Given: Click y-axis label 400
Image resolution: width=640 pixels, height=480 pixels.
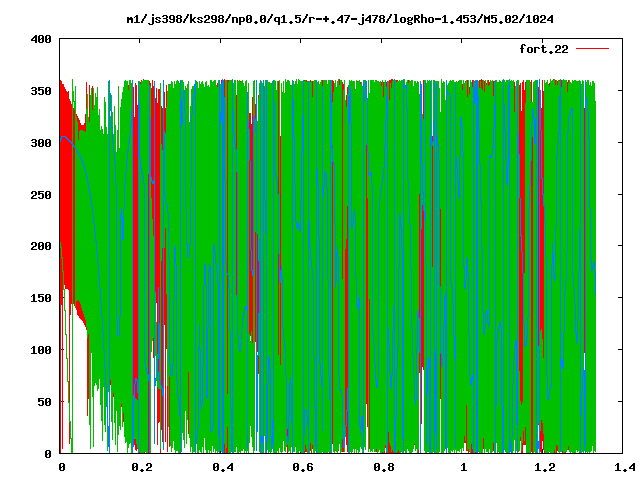Looking at the screenshot, I should pyautogui.click(x=41, y=40).
